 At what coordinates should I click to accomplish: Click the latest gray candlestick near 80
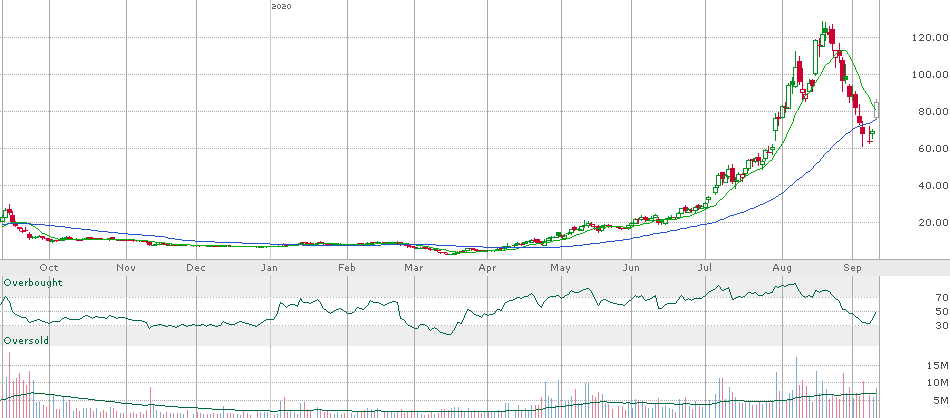(x=877, y=109)
